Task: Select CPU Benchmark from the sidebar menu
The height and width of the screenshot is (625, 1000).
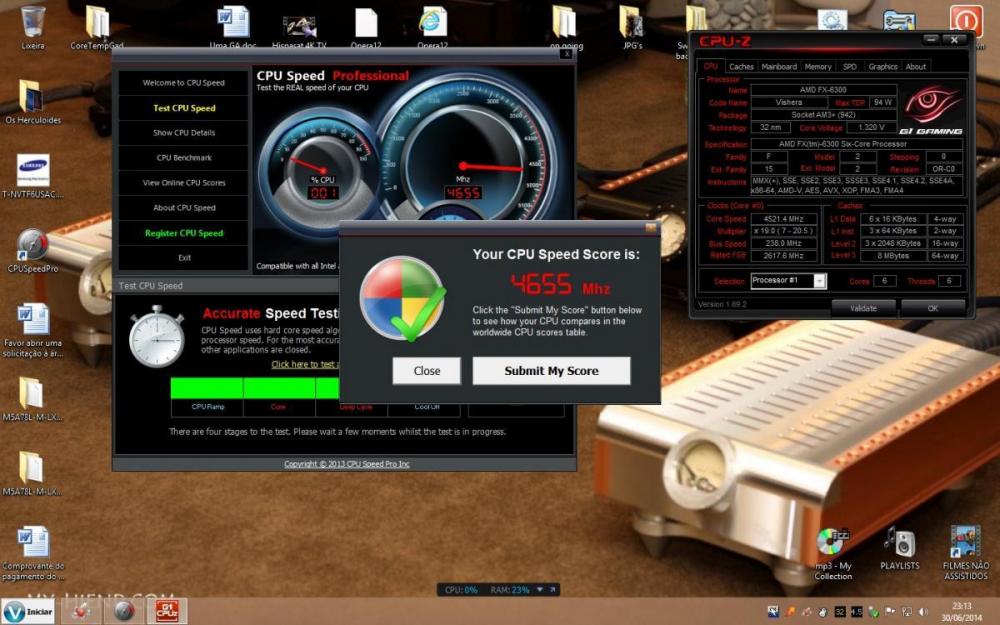Action: pos(184,158)
